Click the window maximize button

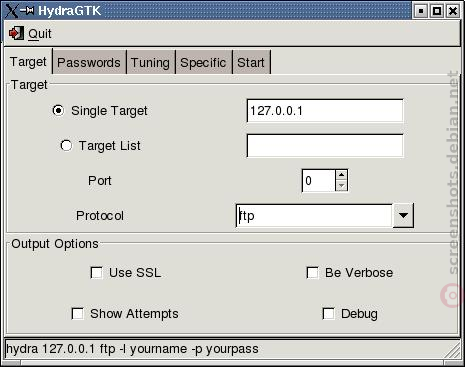point(437,11)
